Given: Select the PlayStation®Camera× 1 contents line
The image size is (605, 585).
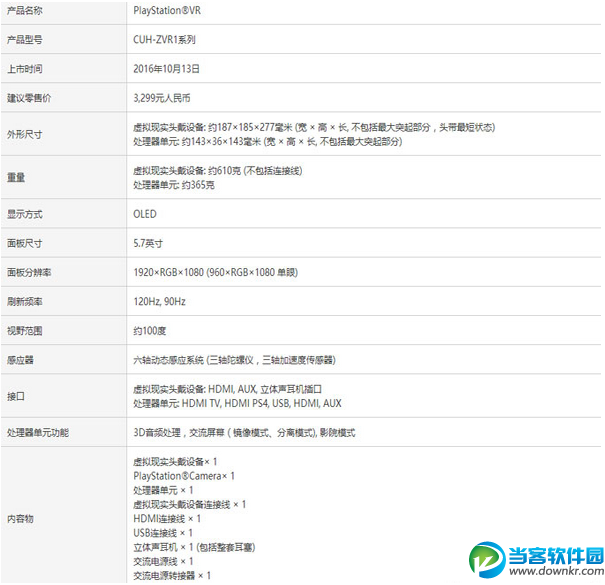Looking at the screenshot, I should 184,476.
